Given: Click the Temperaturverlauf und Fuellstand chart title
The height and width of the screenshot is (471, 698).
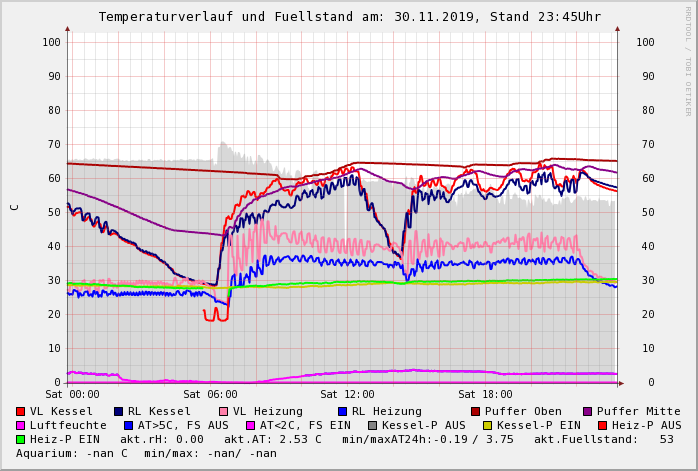Looking at the screenshot, I should [349, 17].
